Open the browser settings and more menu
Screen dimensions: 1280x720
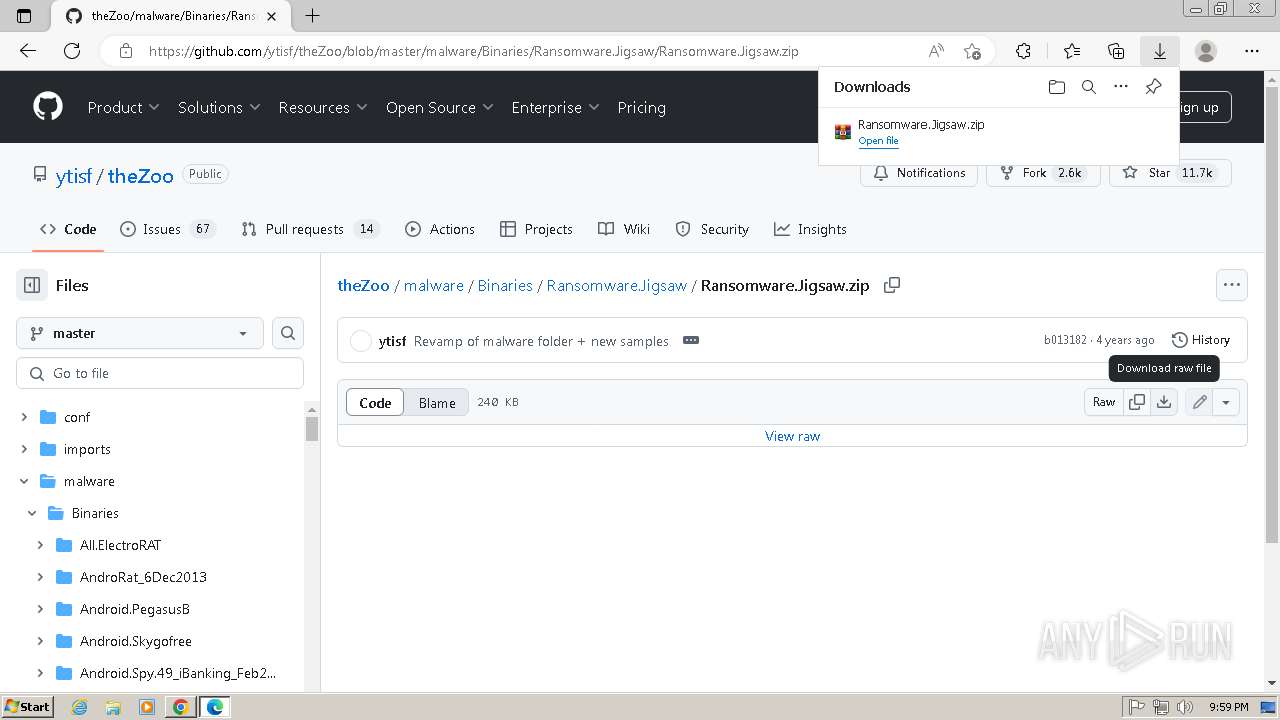coord(1252,51)
